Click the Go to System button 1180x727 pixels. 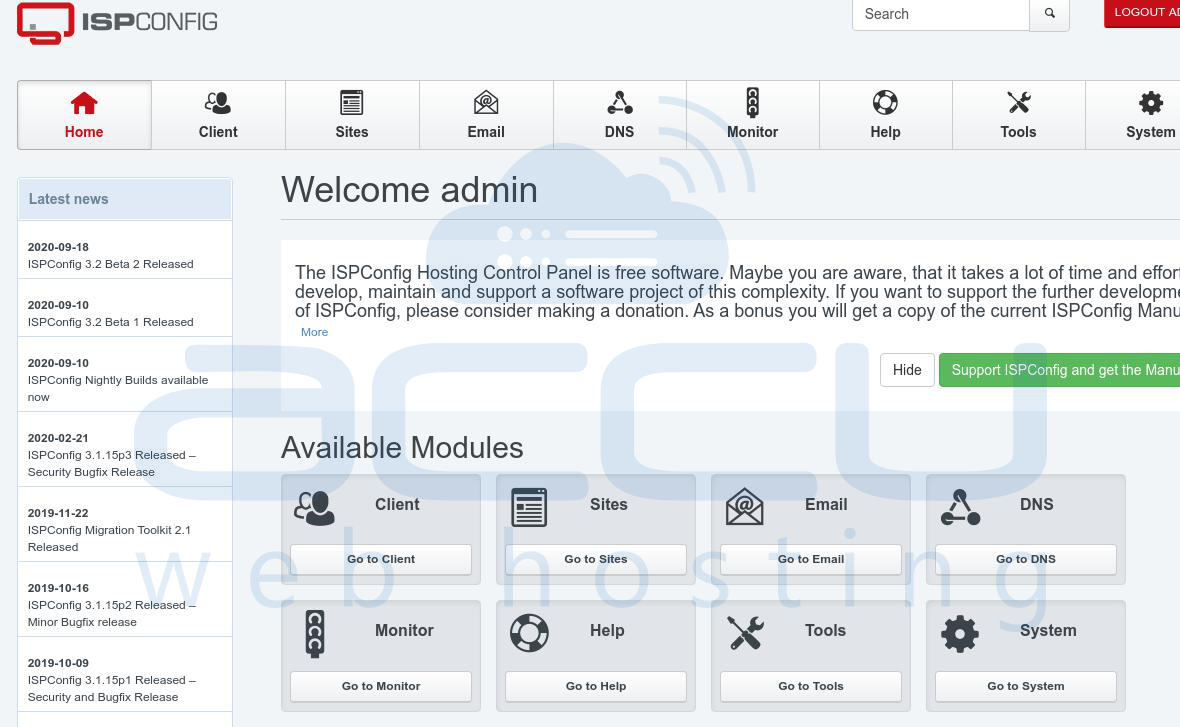pos(1026,686)
